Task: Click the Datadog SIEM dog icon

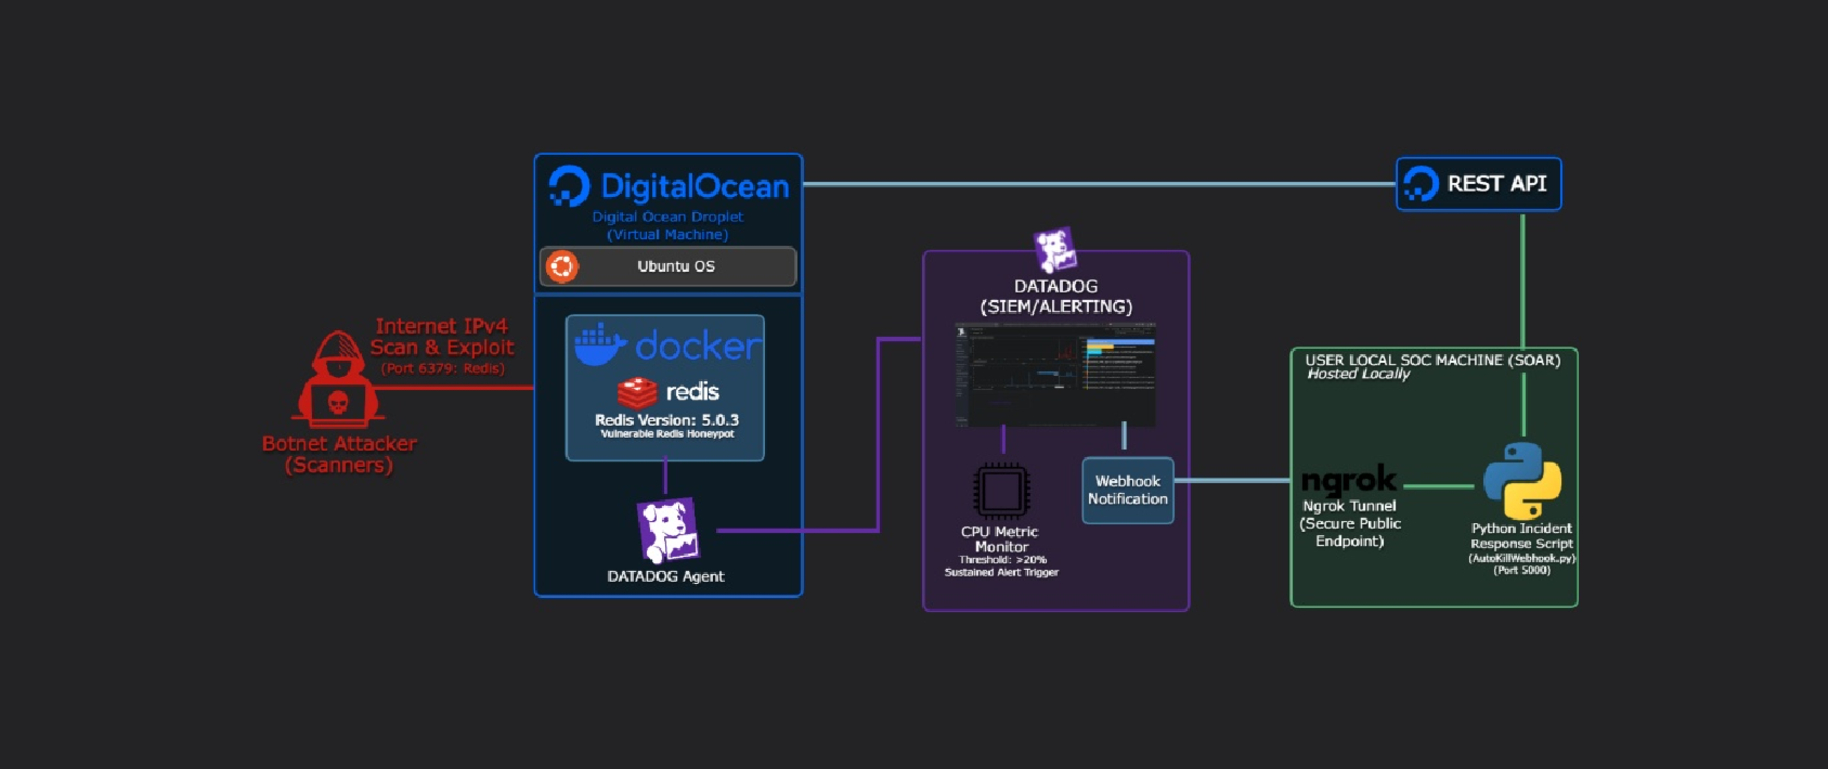Action: pos(1055,250)
